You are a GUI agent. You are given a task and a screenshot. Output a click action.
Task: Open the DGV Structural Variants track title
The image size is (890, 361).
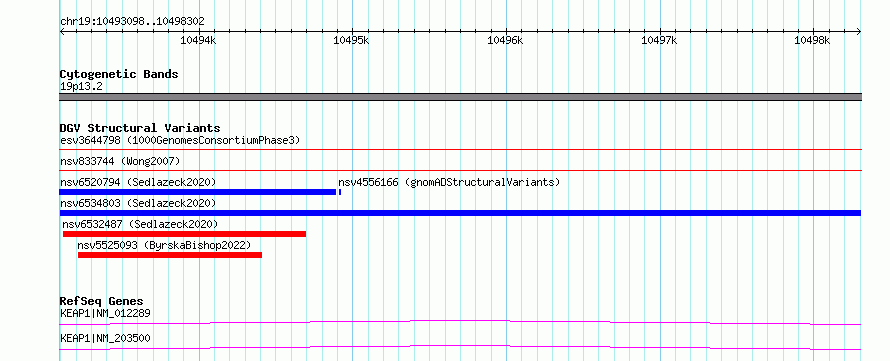click(140, 128)
